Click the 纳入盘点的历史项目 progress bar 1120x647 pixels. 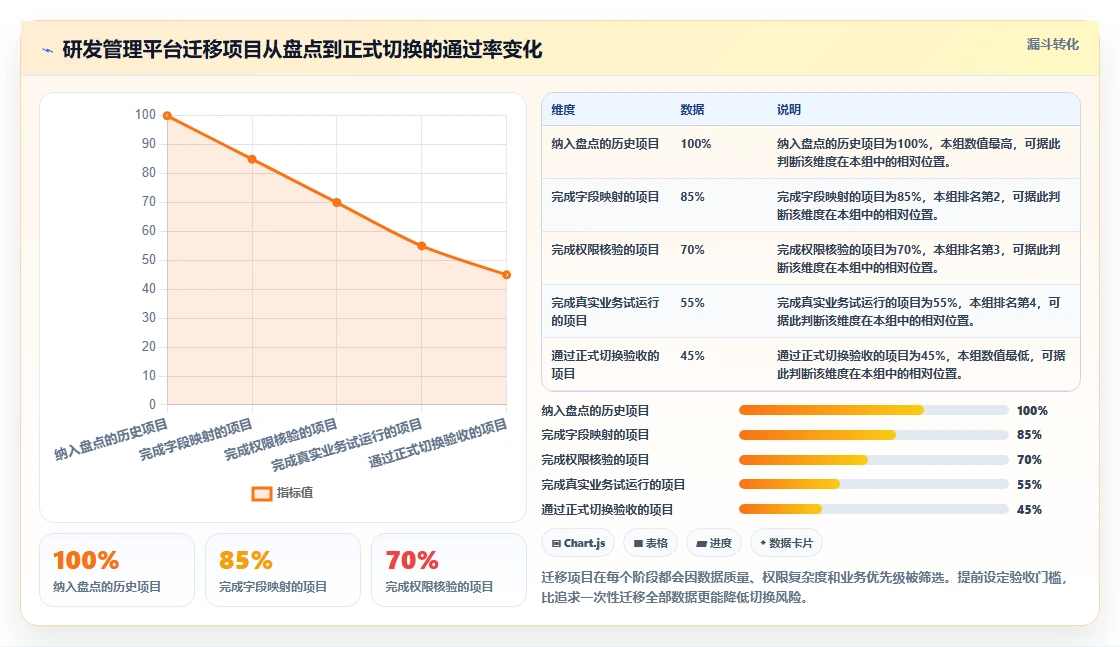[x=873, y=411]
